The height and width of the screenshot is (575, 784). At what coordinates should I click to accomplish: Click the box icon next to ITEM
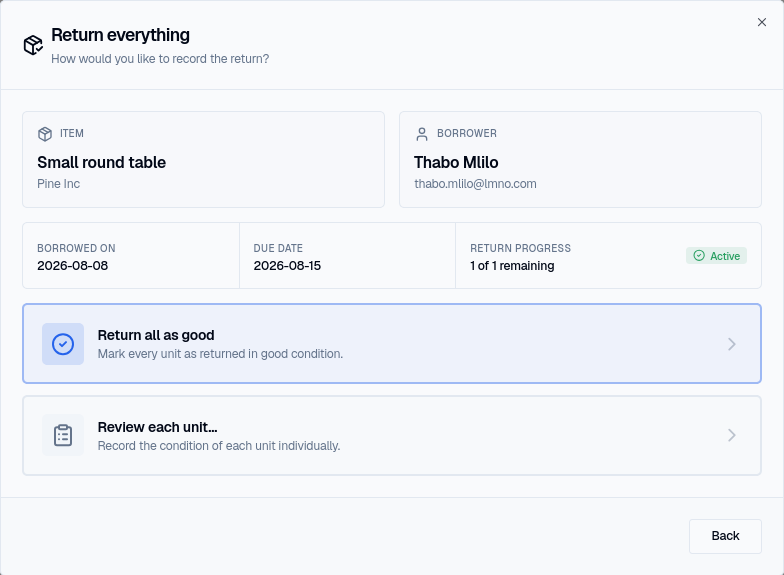pos(45,134)
